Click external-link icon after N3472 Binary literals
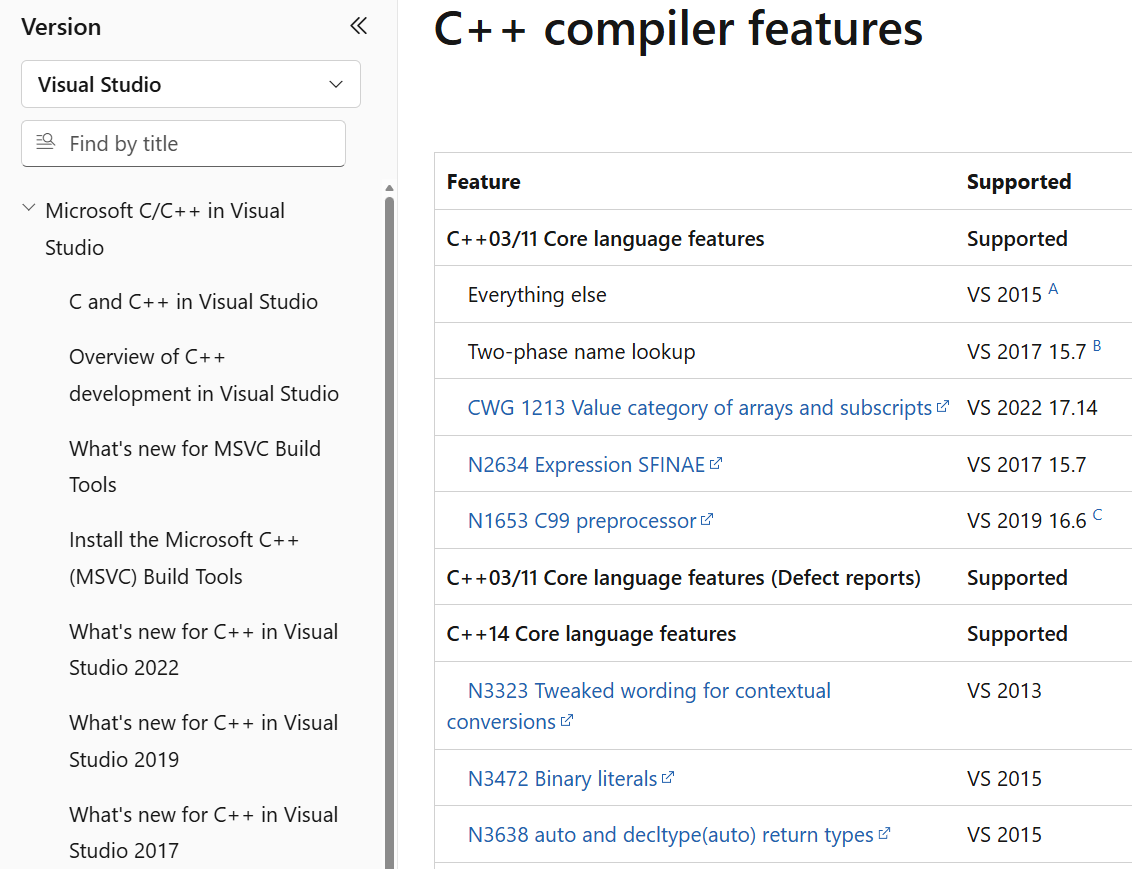This screenshot has width=1132, height=869. click(668, 777)
